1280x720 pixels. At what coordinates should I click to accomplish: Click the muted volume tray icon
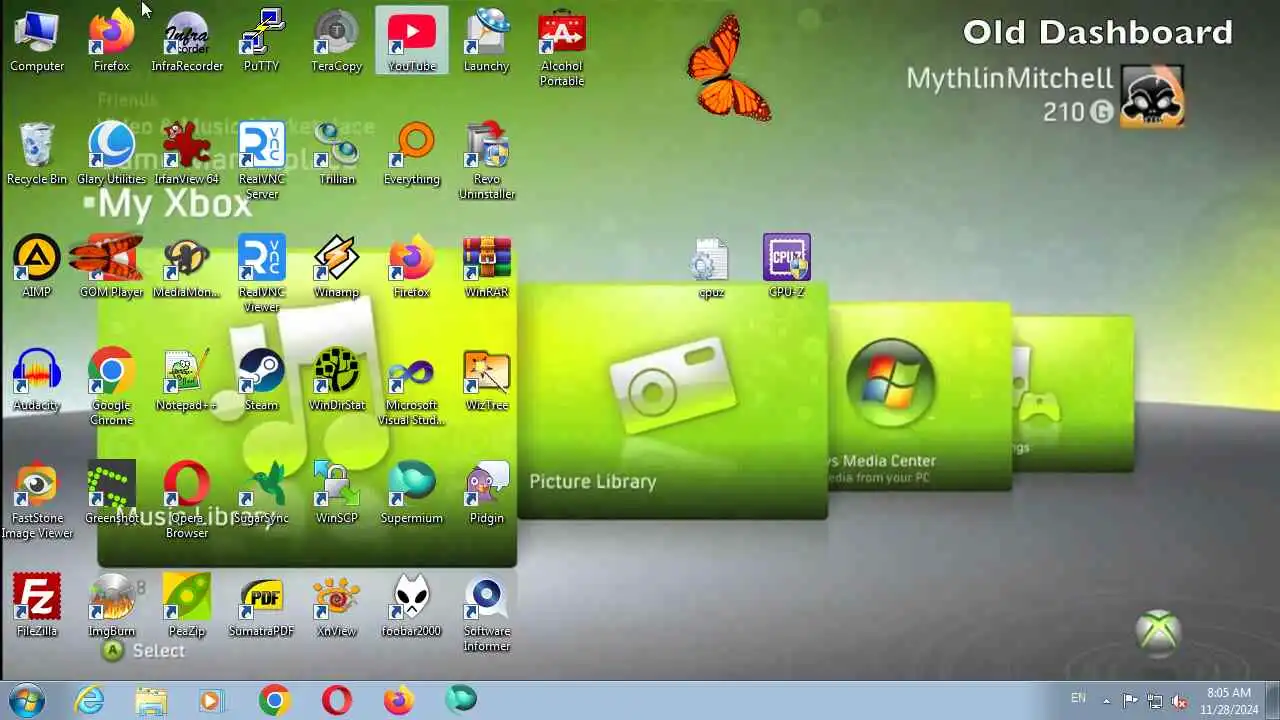1180,701
